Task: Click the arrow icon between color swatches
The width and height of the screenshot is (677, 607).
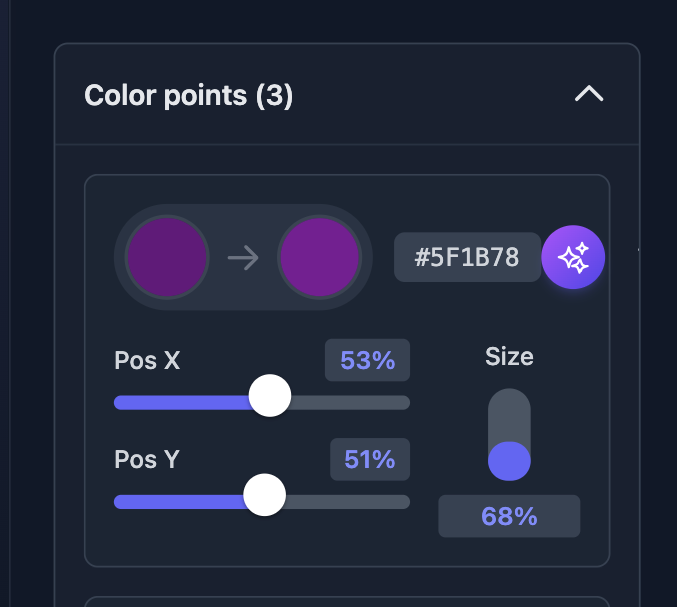Action: tap(243, 258)
